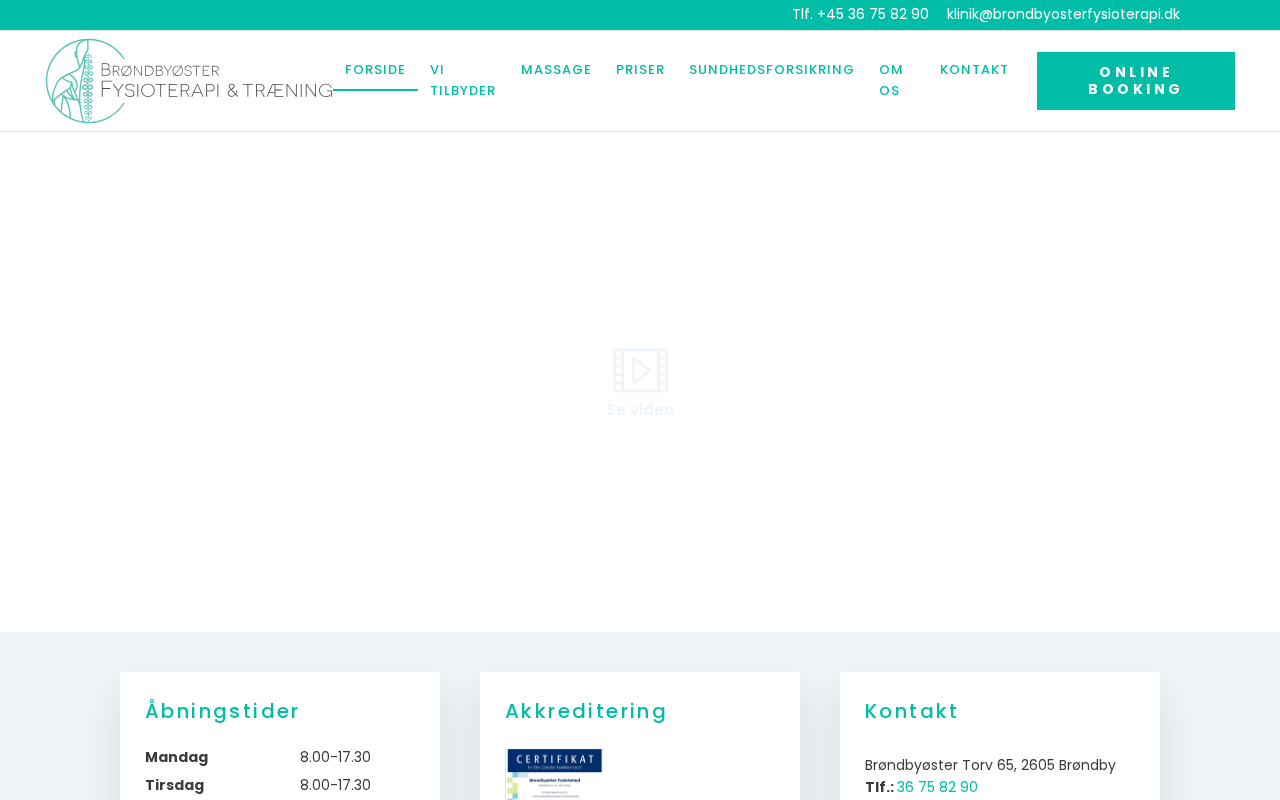The height and width of the screenshot is (800, 1280).
Task: Open the accreditation certificate thumbnail
Action: click(554, 774)
